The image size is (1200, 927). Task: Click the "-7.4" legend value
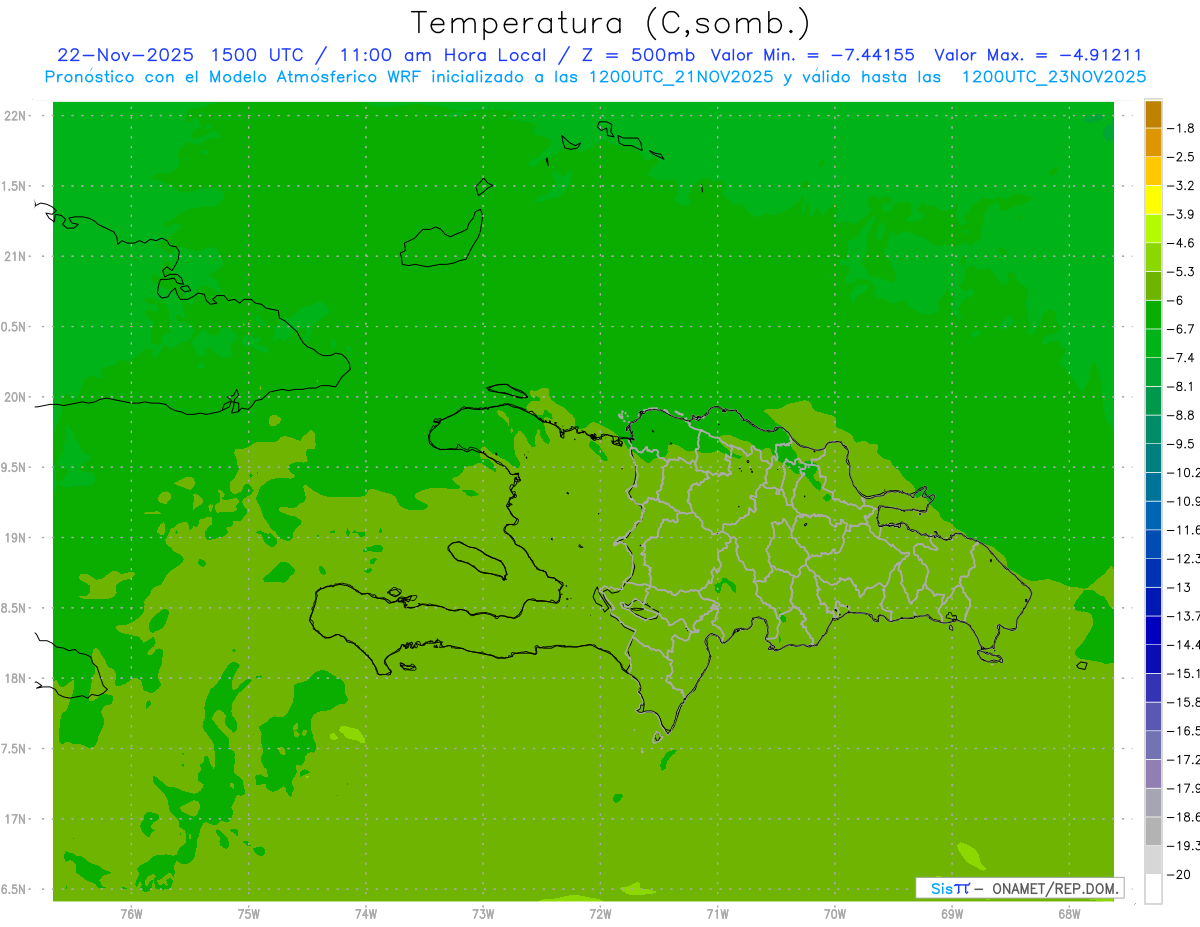coord(1183,358)
